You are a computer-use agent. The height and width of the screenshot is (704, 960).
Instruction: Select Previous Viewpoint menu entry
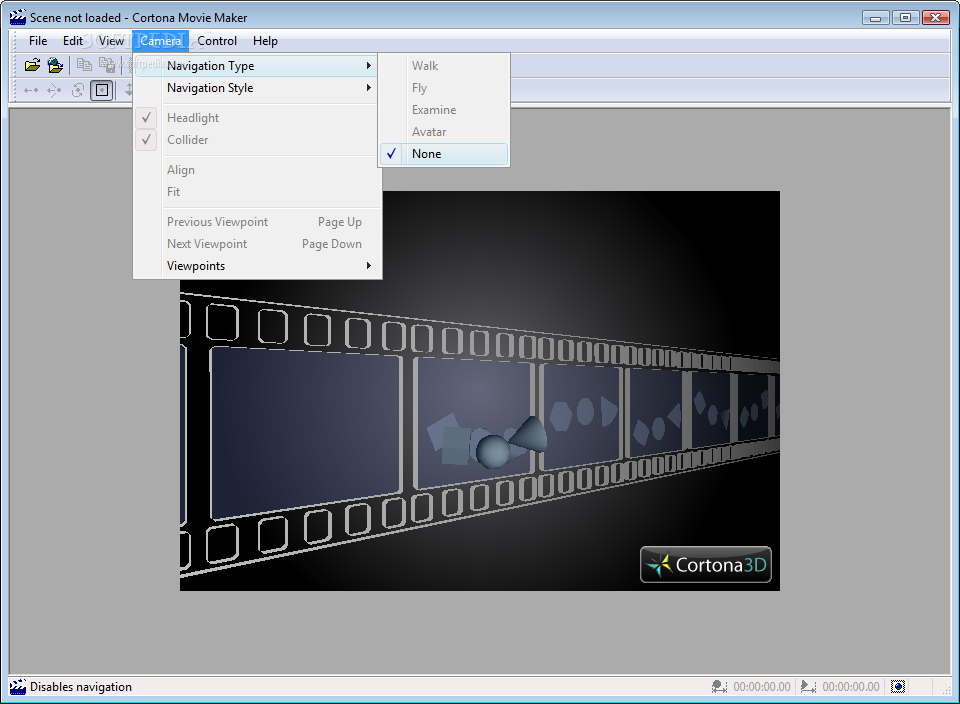pos(257,222)
